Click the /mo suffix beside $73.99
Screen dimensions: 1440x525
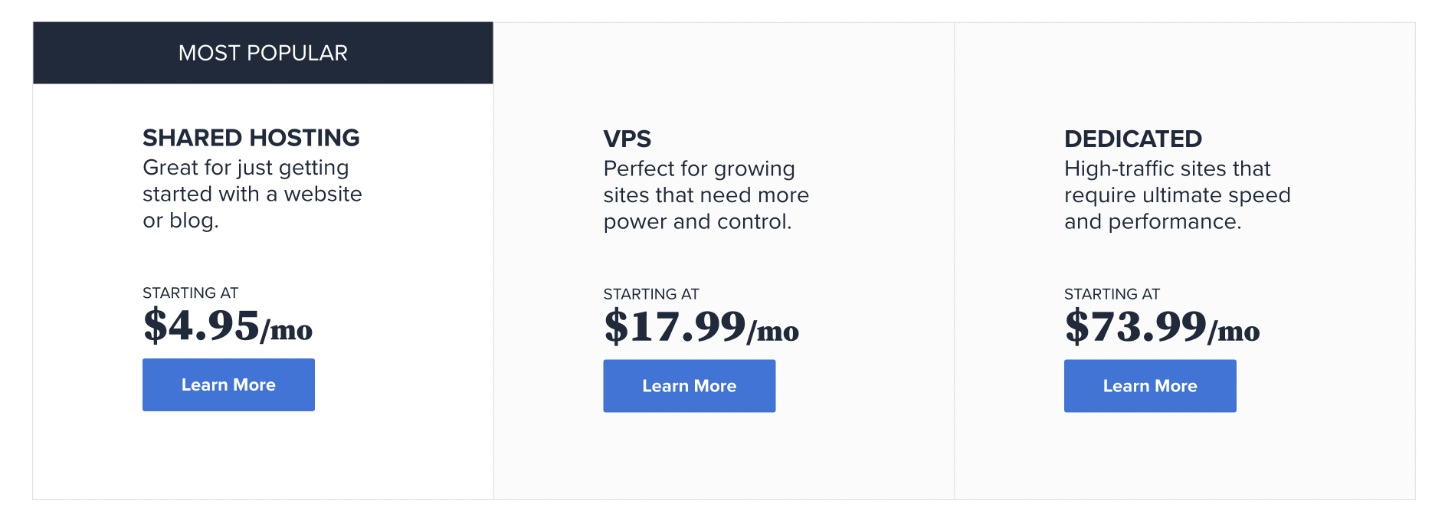tap(1234, 331)
